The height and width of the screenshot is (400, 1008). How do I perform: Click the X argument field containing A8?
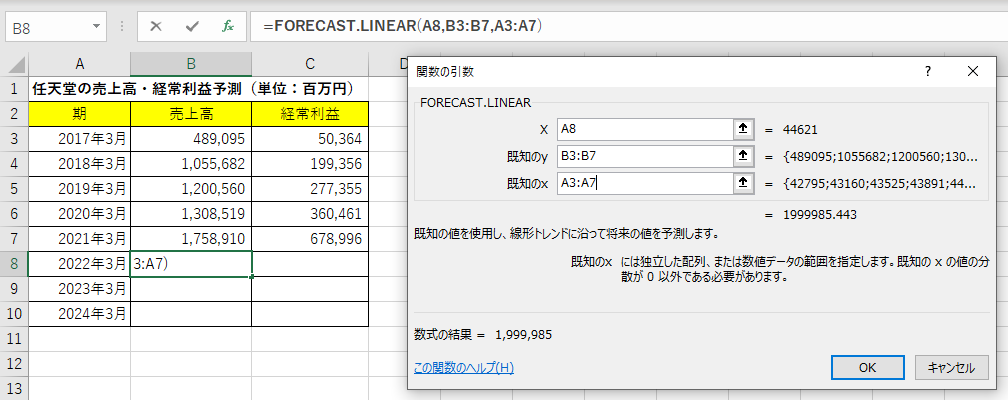pyautogui.click(x=645, y=129)
